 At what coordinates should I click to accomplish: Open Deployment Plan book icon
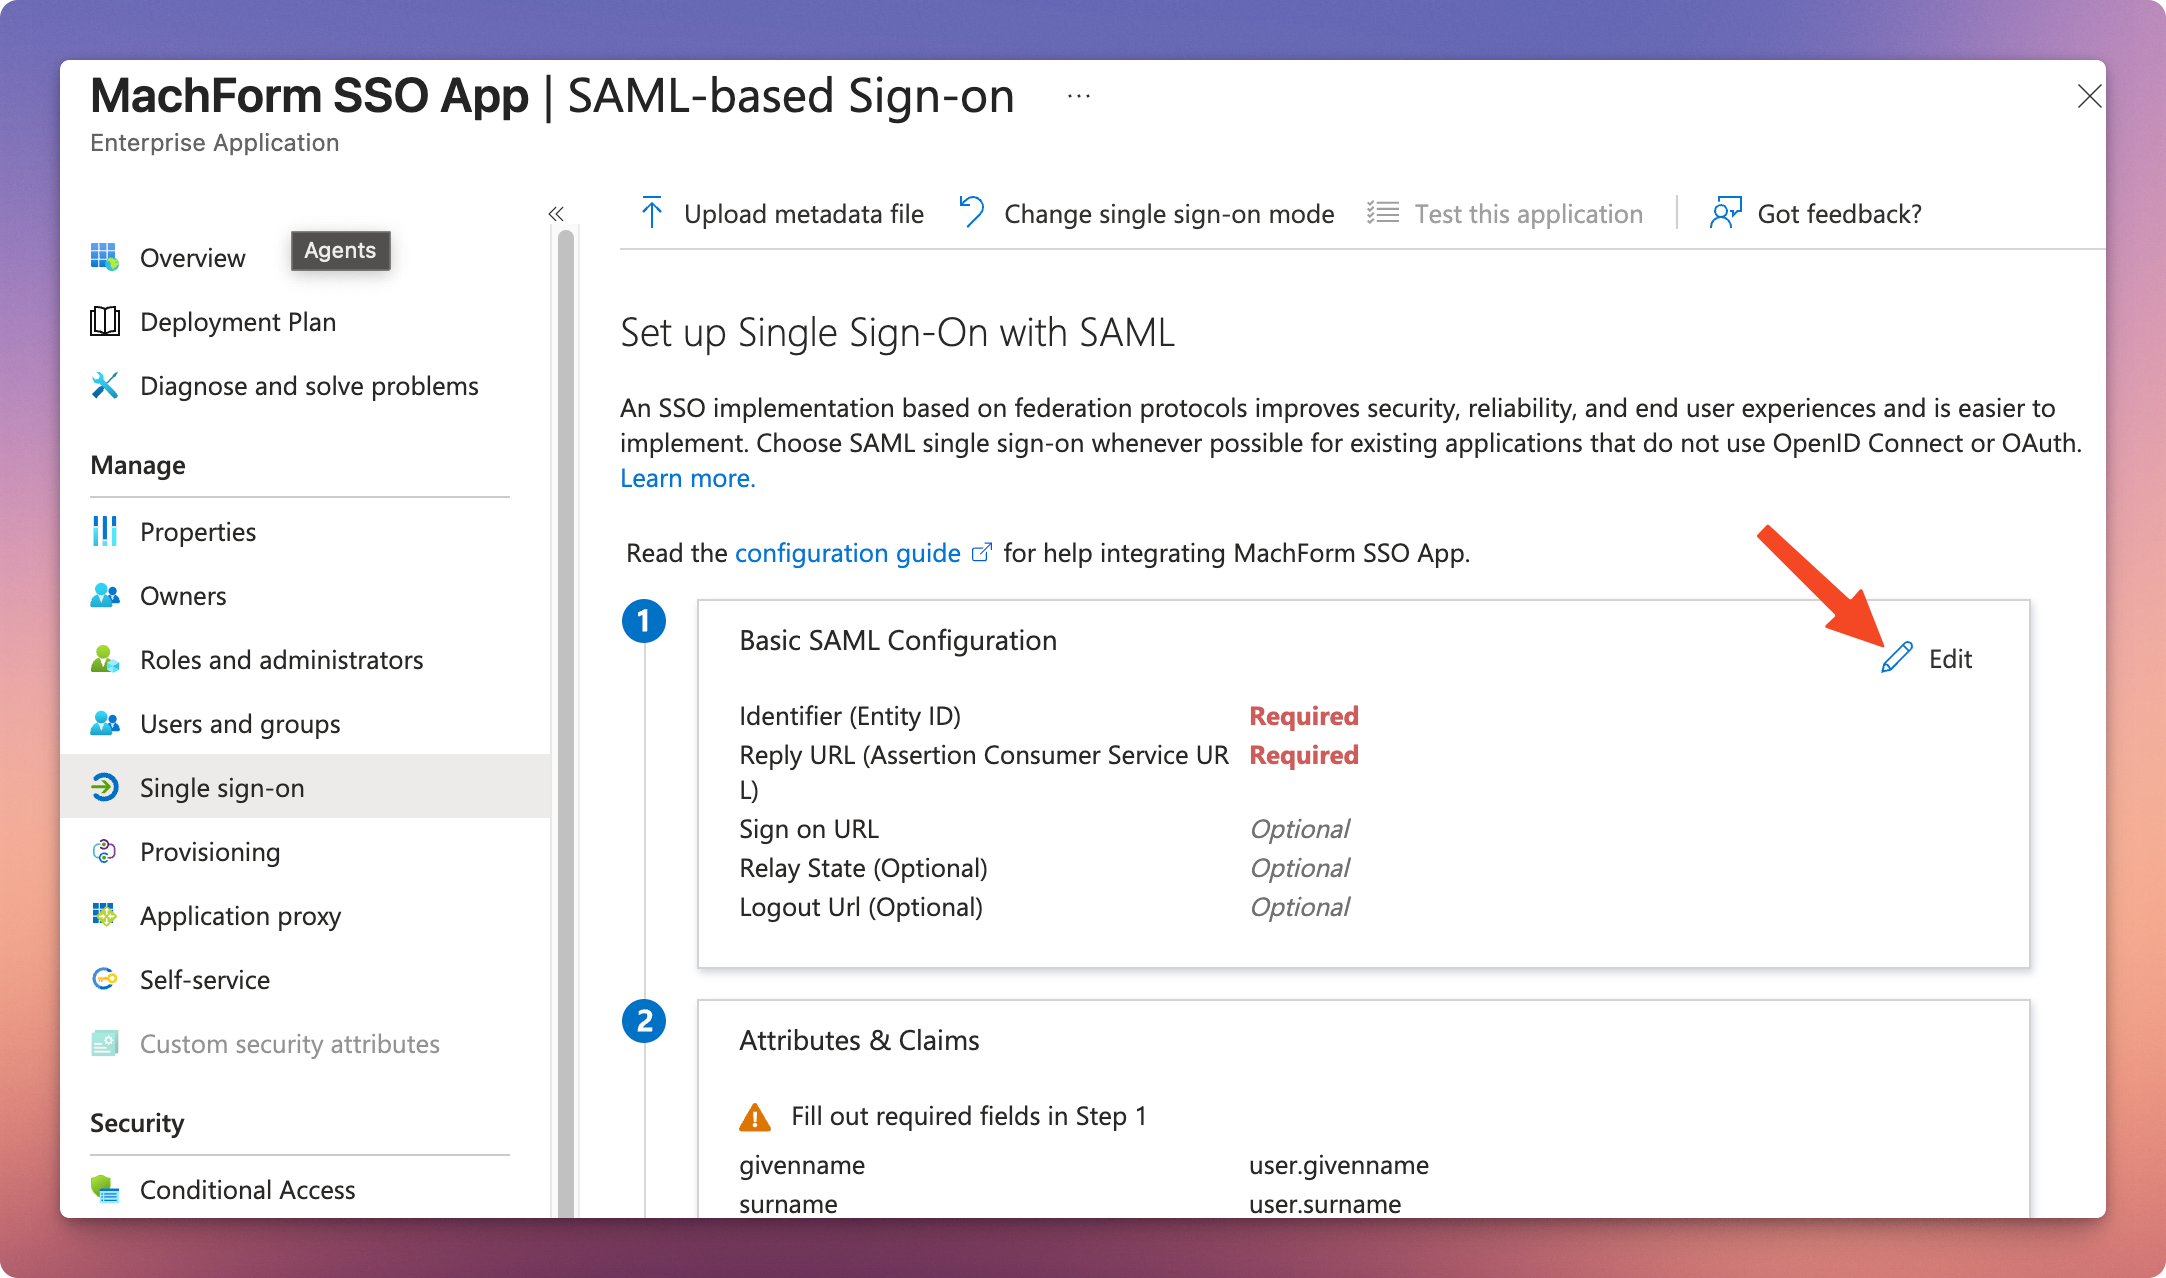pos(105,322)
